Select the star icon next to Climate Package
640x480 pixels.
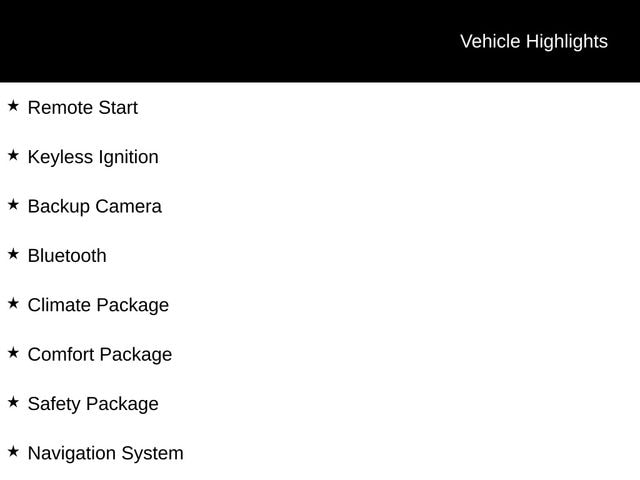pos(13,303)
